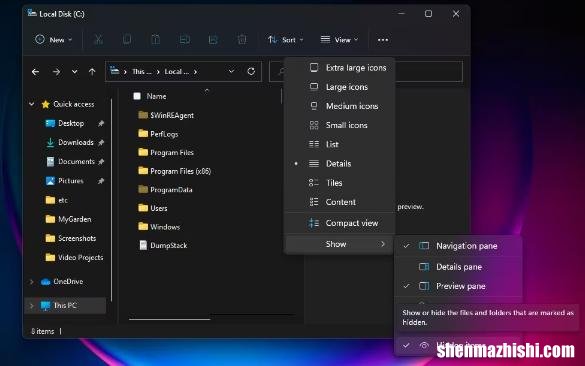The image size is (585, 366).
Task: Toggle Preview pane in Show submenu
Action: click(x=459, y=286)
